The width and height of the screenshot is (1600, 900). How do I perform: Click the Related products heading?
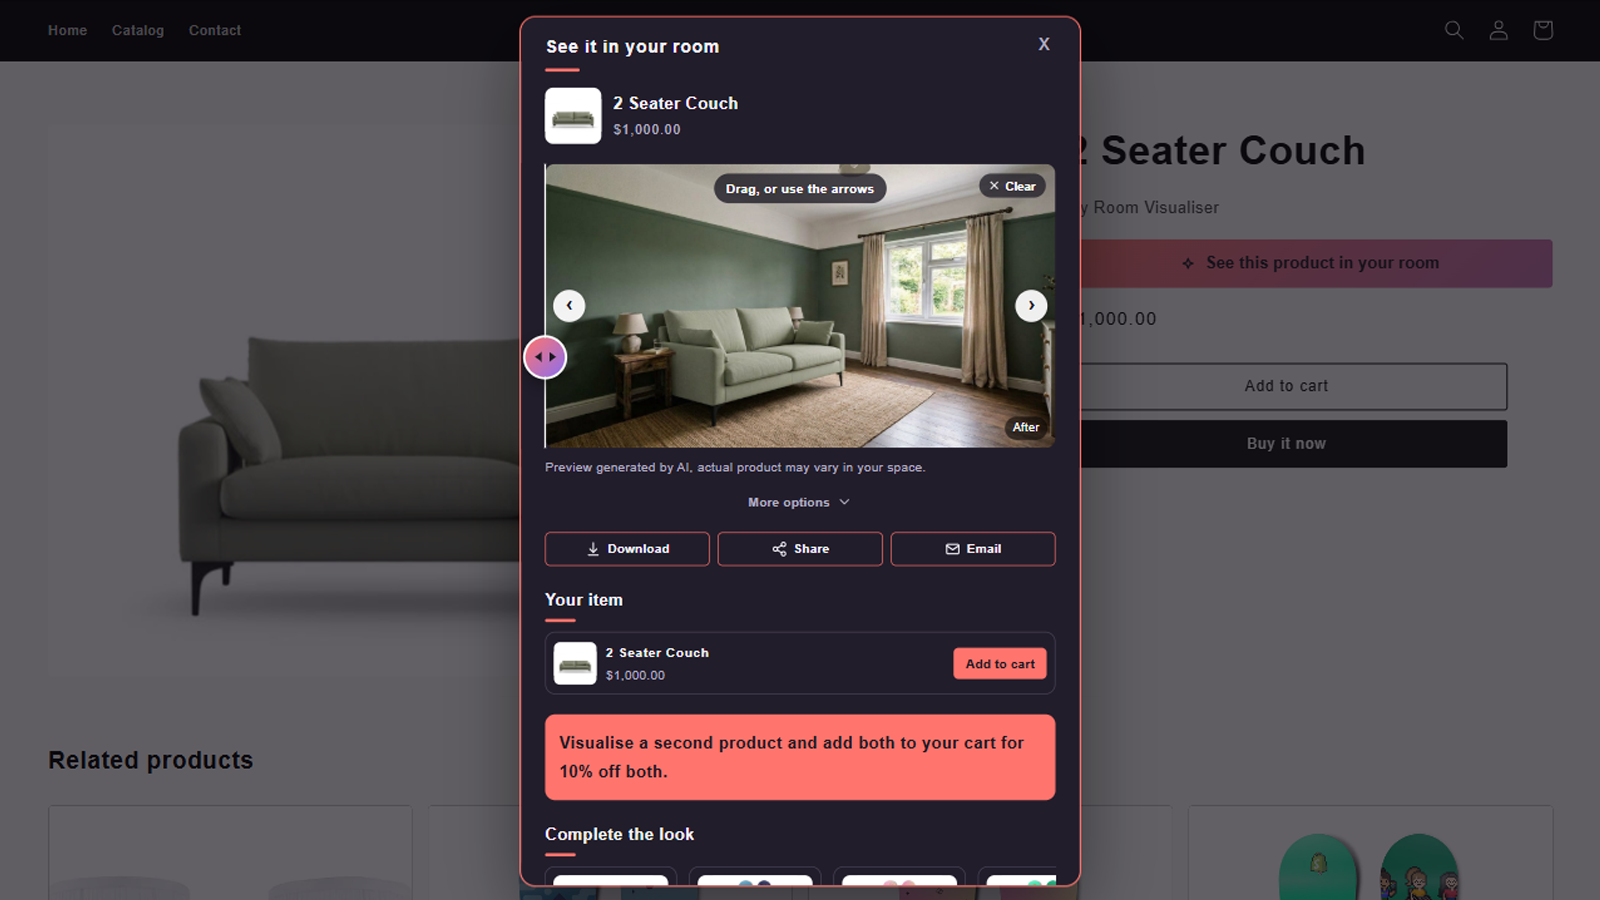pyautogui.click(x=151, y=760)
